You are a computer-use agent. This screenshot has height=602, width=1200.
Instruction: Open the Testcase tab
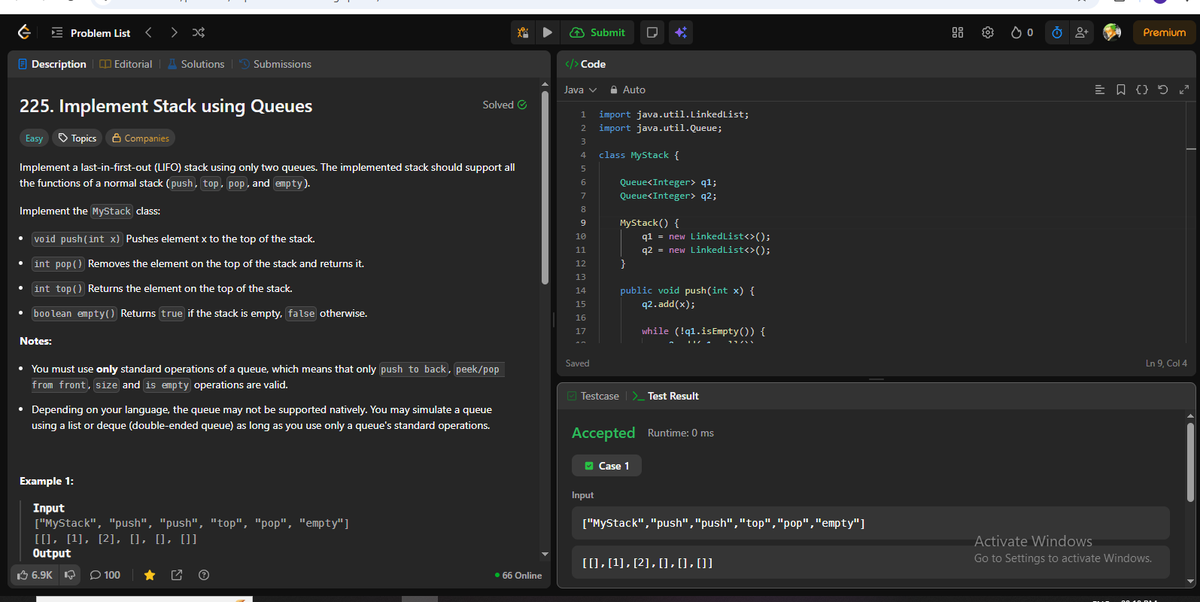click(592, 396)
